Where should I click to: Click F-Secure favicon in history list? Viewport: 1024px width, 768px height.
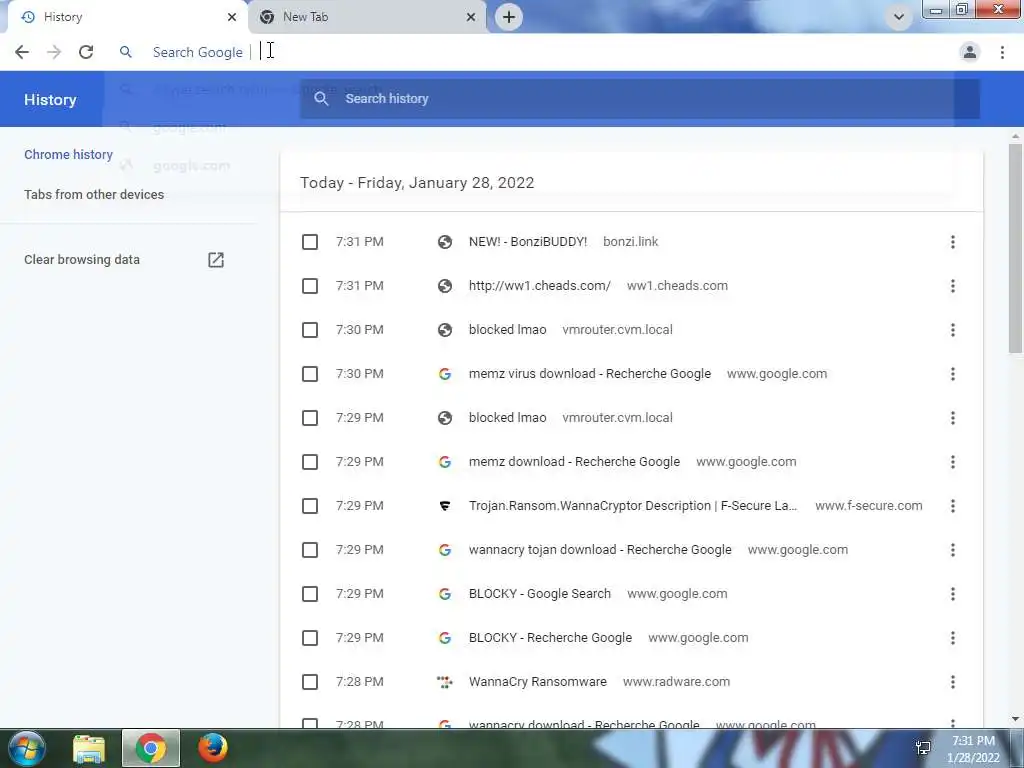pyautogui.click(x=445, y=506)
